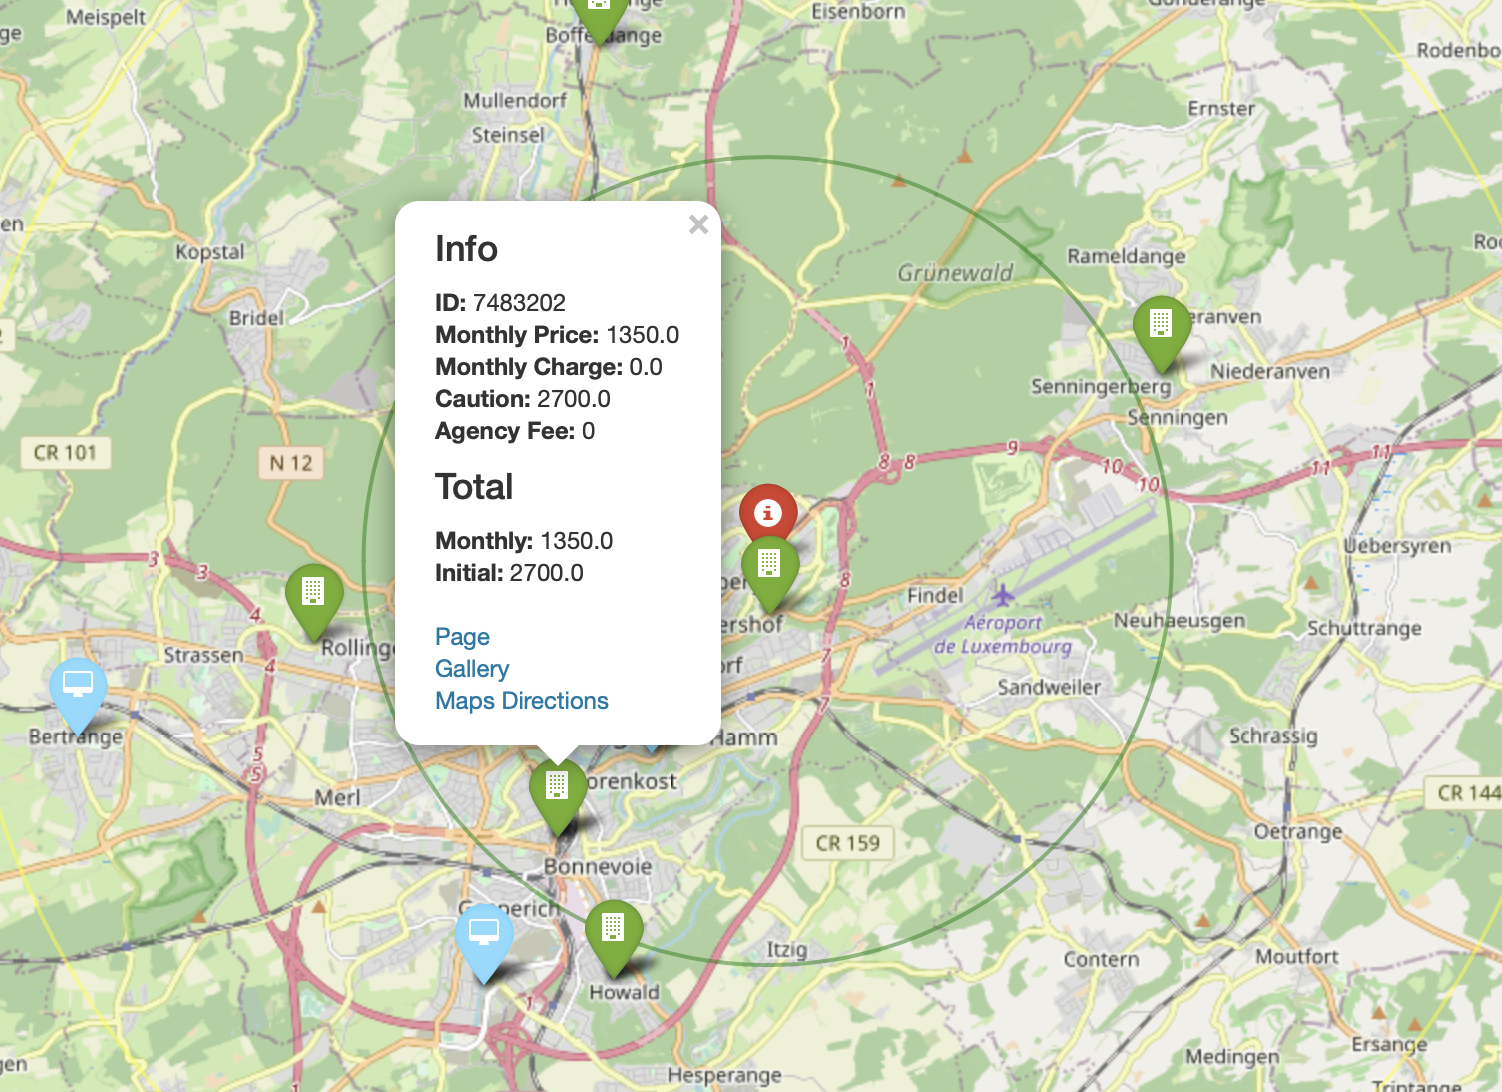
Task: Click the airport plane icon at Findel
Action: pos(1003,596)
